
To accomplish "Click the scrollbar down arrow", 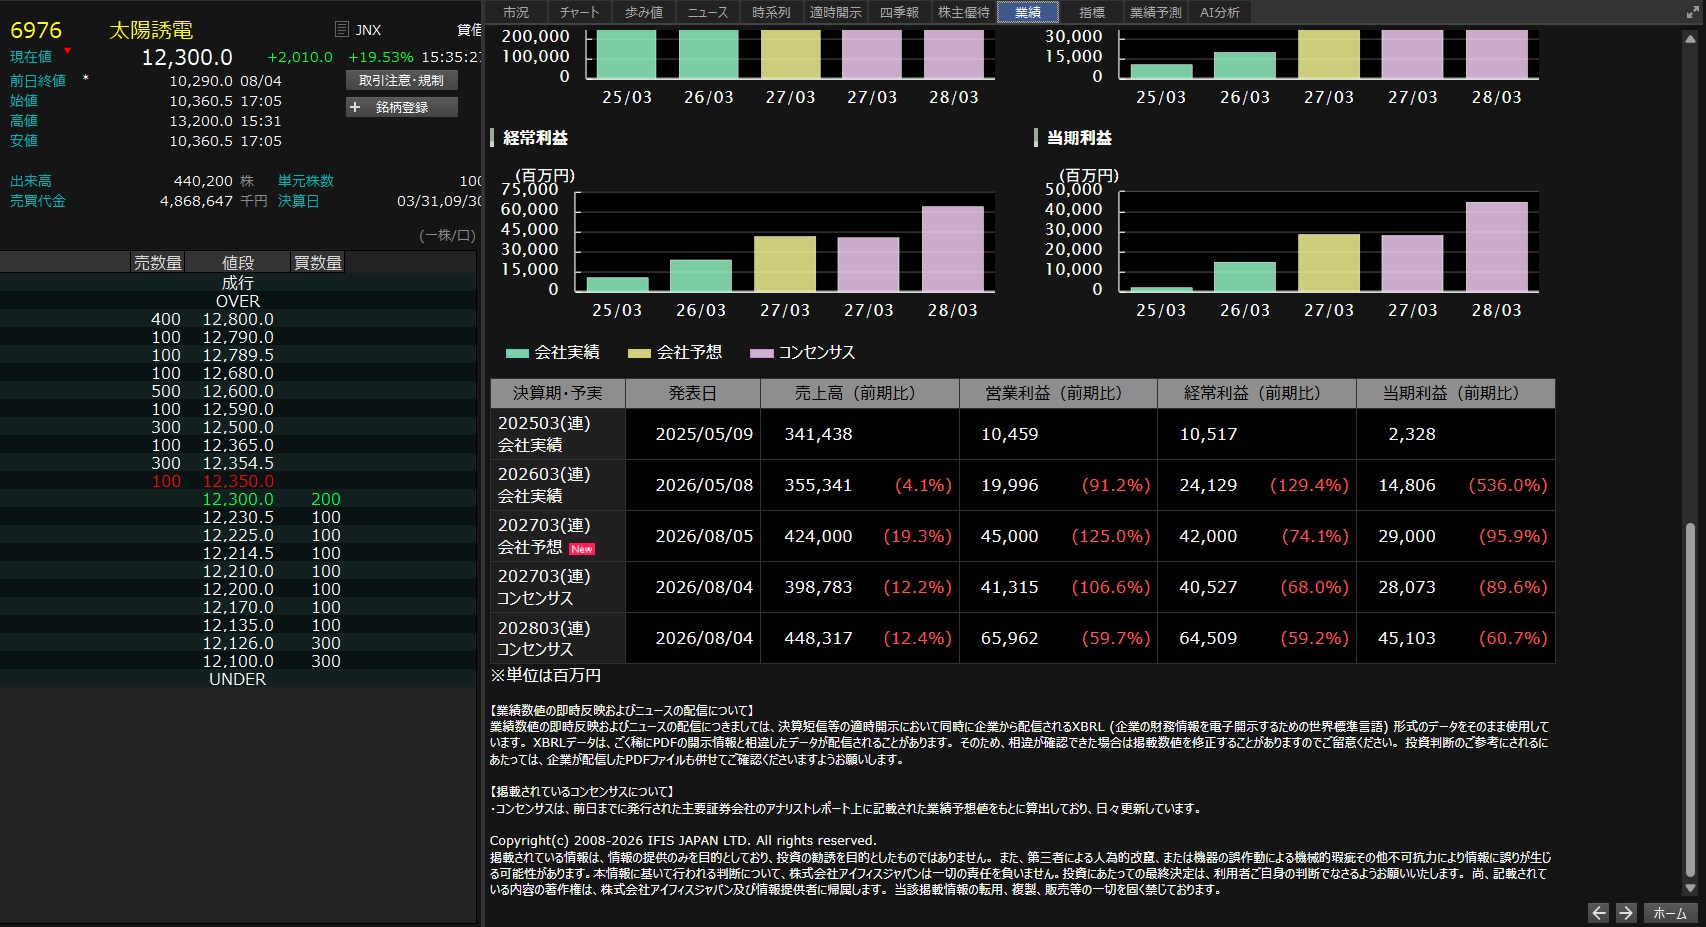I will 1690,888.
